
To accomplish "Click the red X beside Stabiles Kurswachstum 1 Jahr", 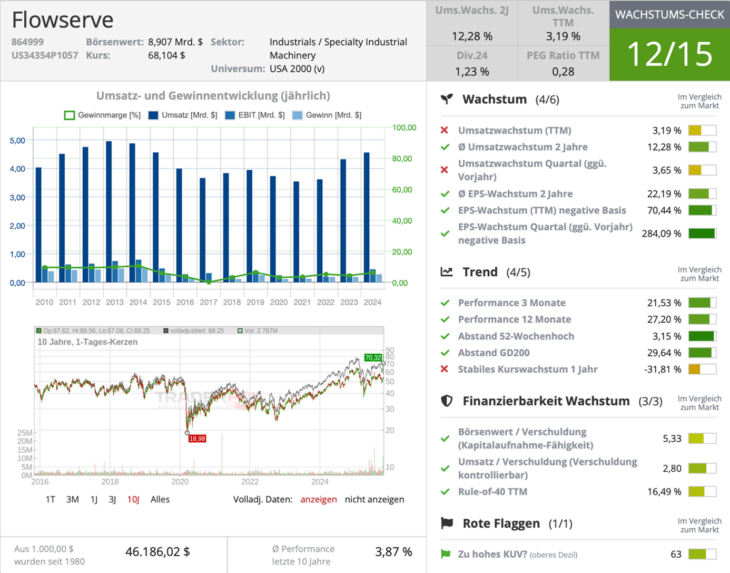I will click(444, 370).
